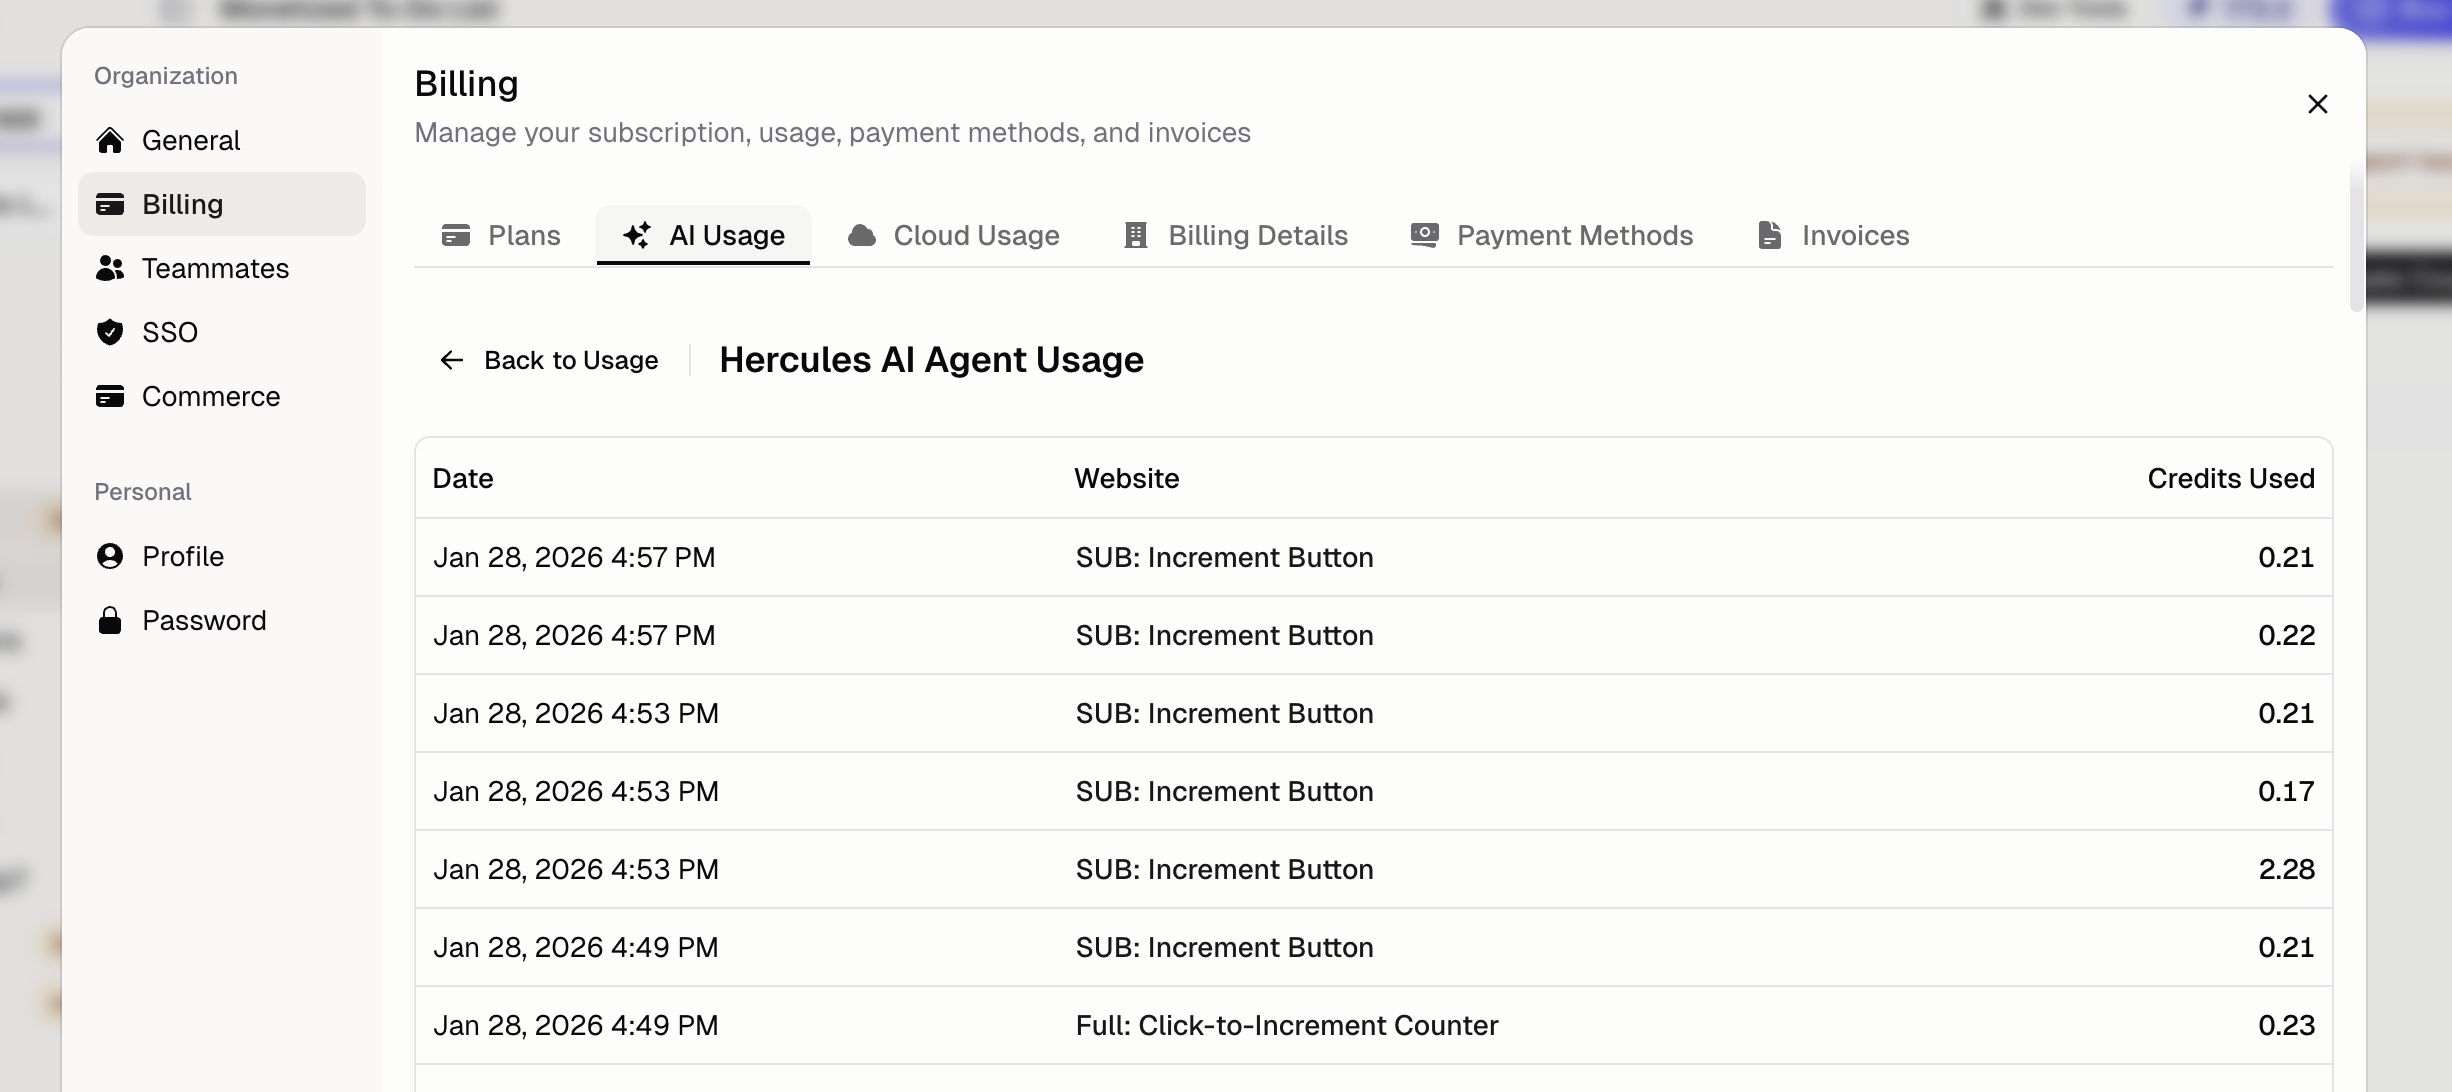Open Teammates settings in sidebar
2452x1092 pixels.
click(215, 268)
